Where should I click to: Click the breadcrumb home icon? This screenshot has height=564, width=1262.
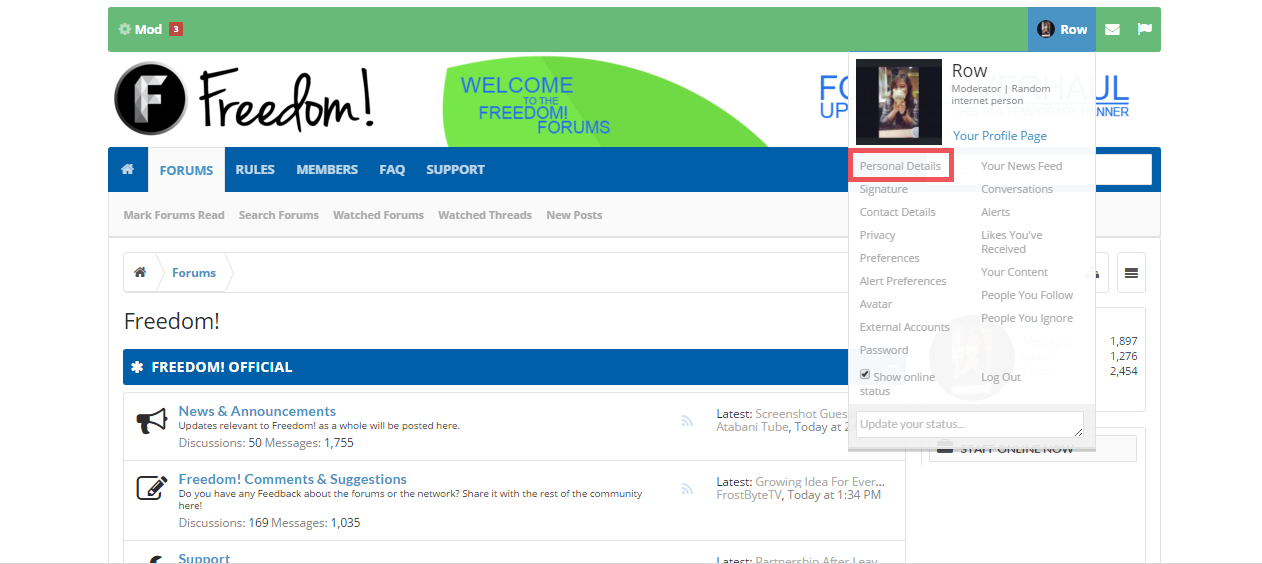tap(140, 272)
